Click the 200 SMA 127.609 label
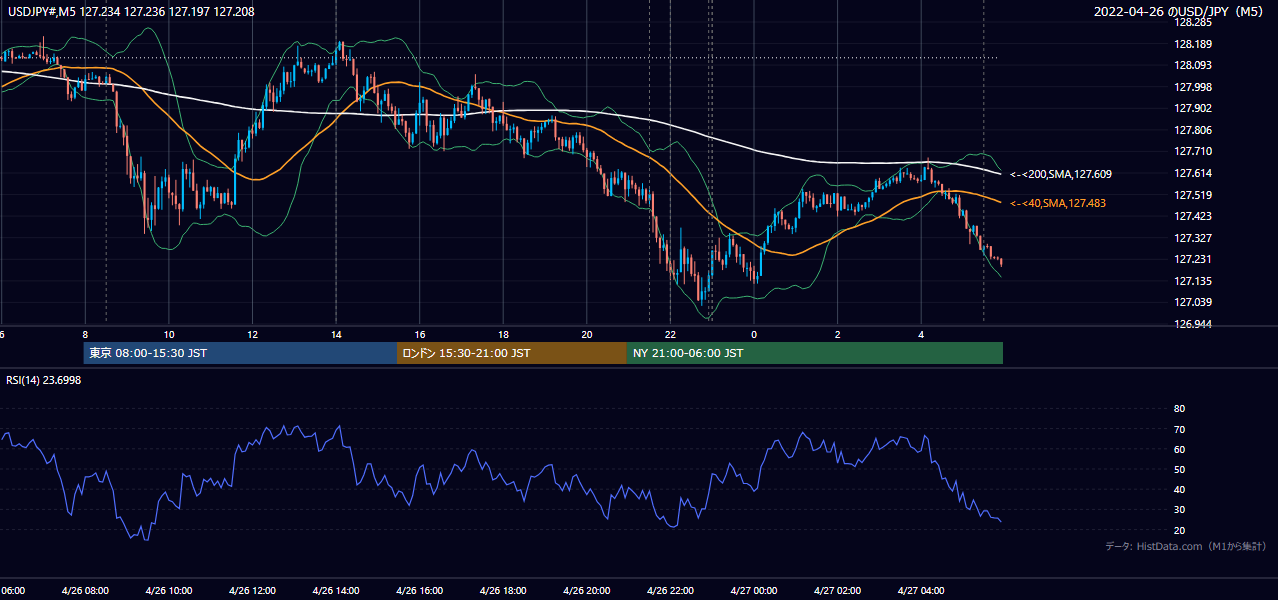1278x600 pixels. click(1061, 174)
